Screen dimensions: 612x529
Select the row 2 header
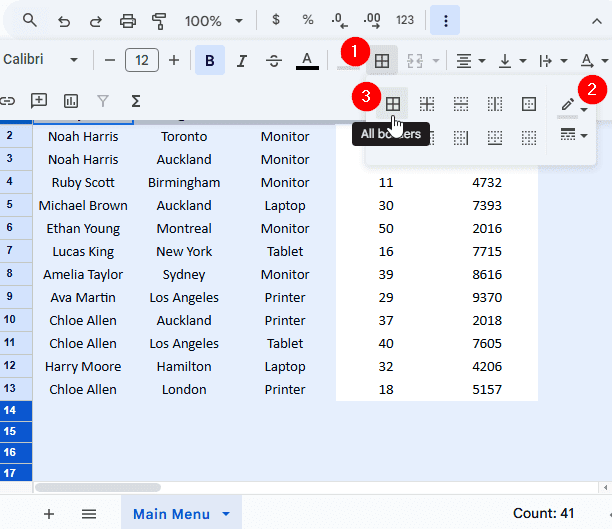click(16, 136)
